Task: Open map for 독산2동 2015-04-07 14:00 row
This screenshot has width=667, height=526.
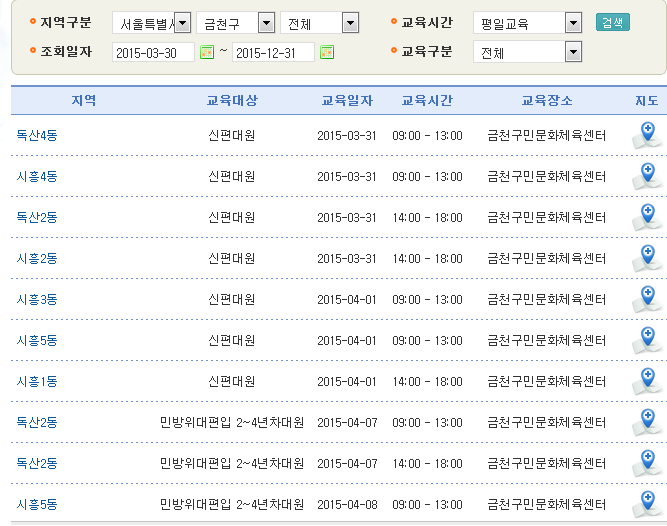Action: [647, 463]
